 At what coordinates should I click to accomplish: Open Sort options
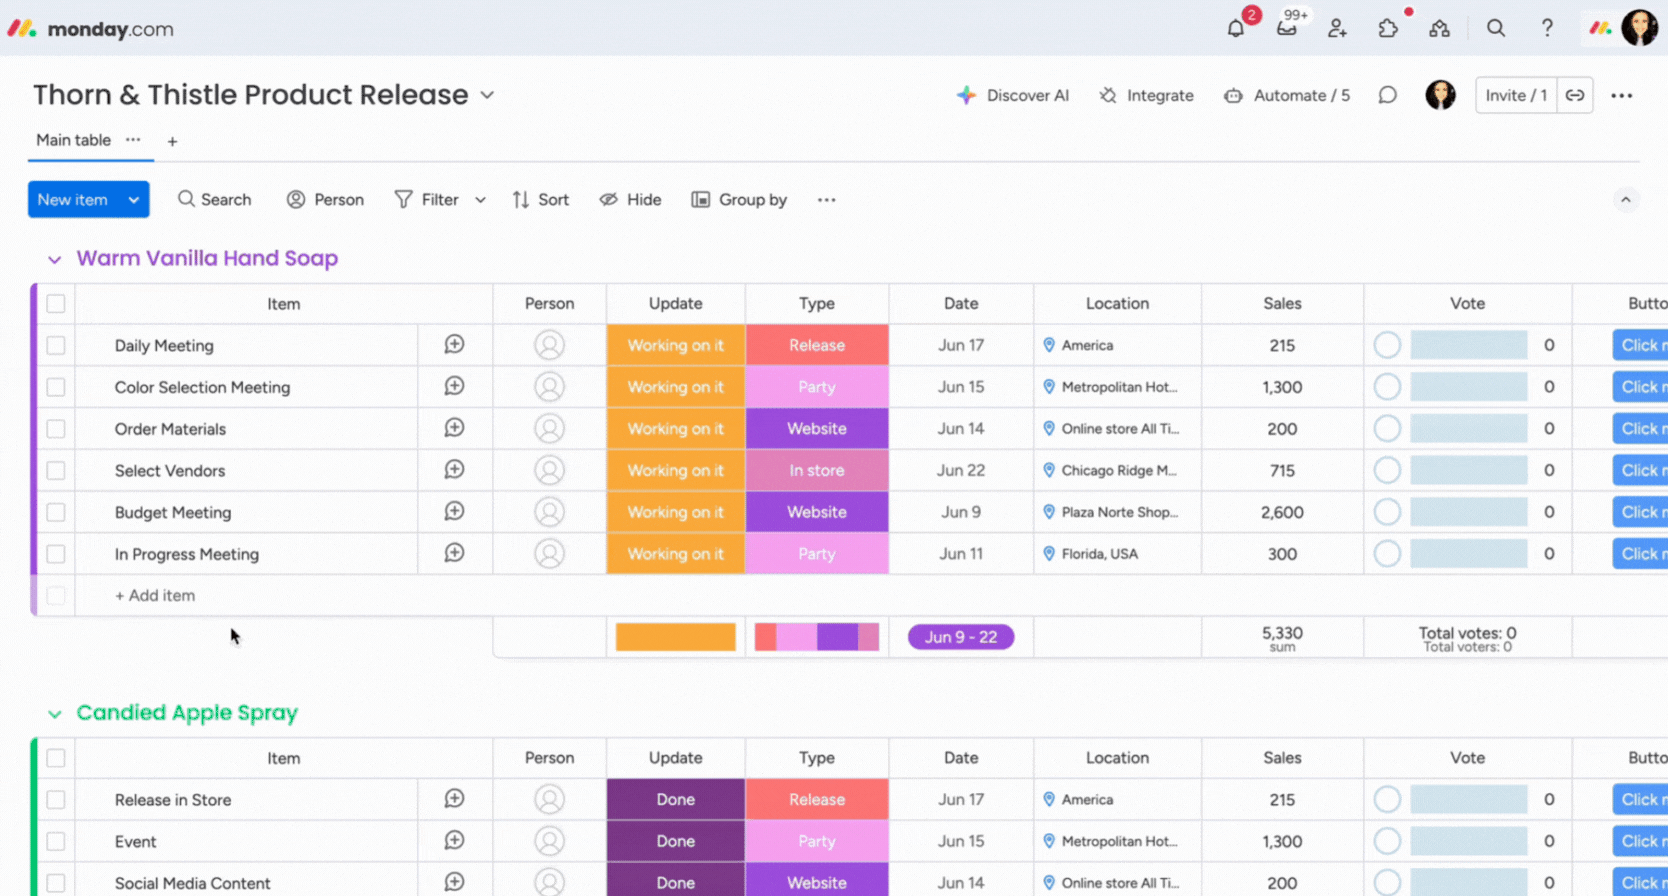click(x=541, y=200)
